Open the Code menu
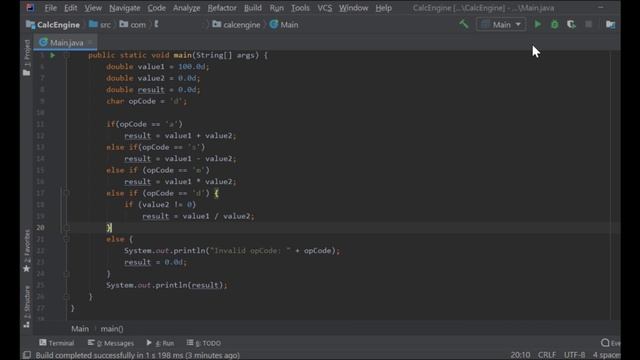The width and height of the screenshot is (640, 360). point(156,8)
